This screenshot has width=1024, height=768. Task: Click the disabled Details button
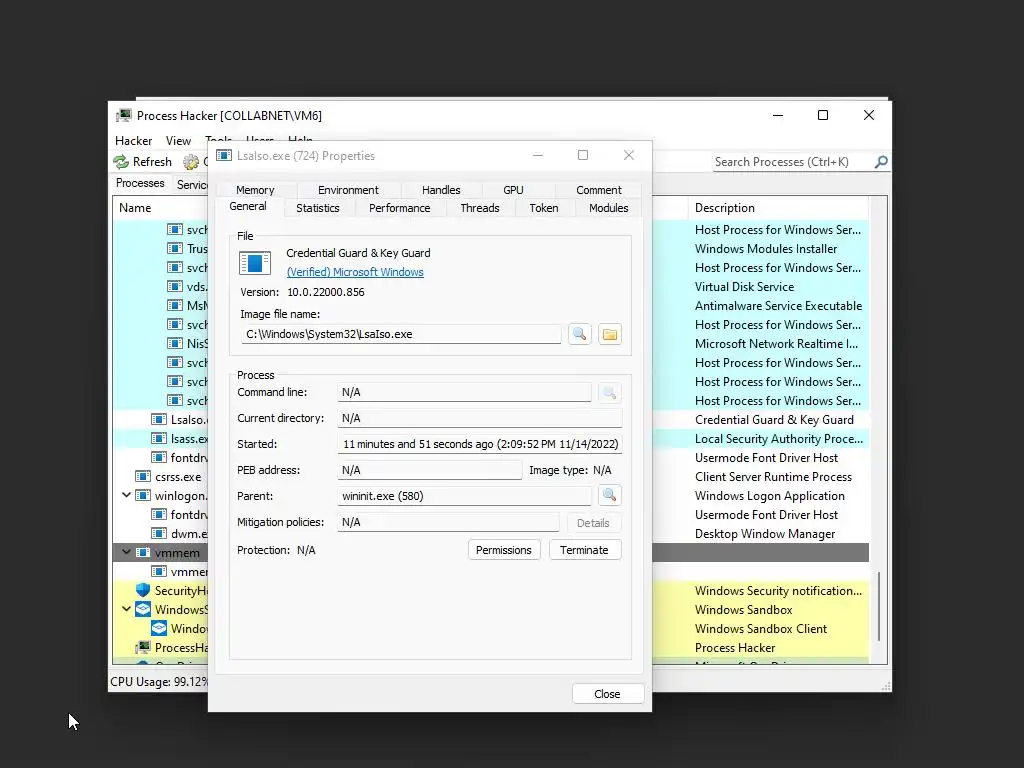tap(593, 523)
